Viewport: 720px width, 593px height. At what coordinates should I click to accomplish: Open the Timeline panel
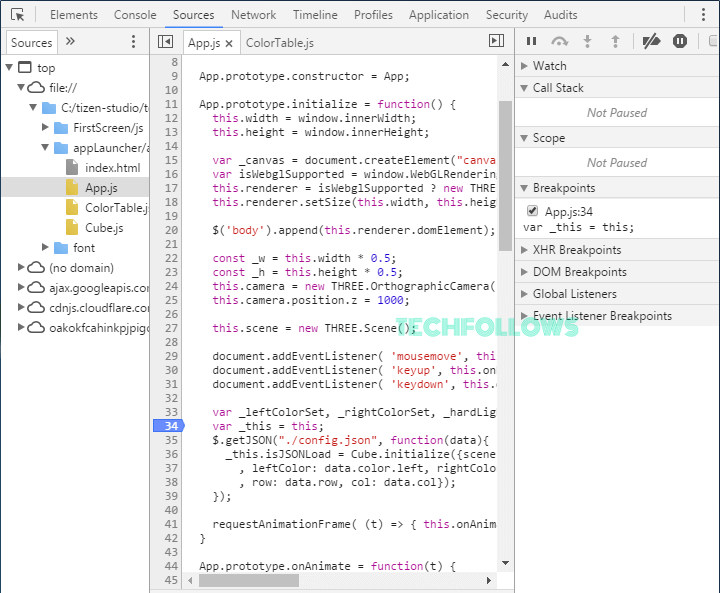coord(315,15)
